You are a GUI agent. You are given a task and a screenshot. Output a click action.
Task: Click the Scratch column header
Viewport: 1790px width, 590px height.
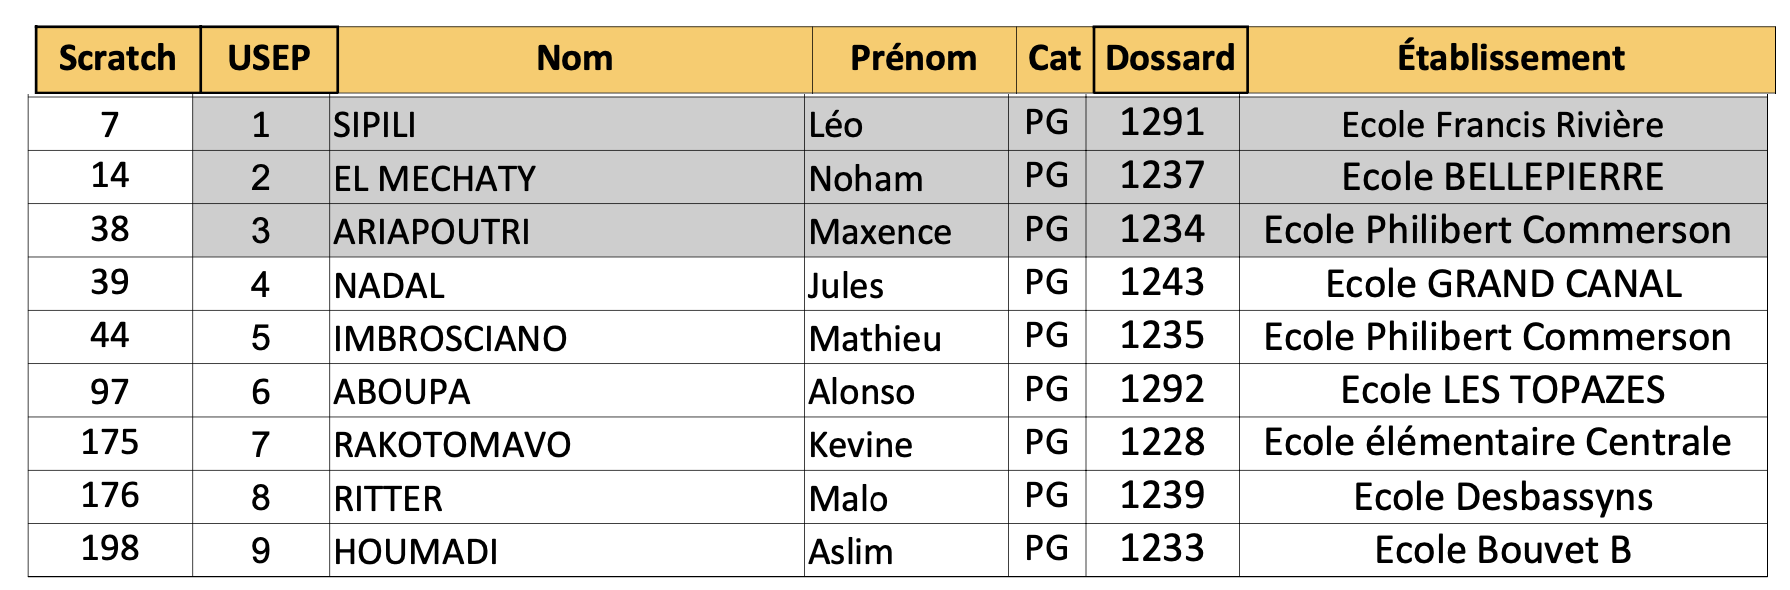pyautogui.click(x=117, y=59)
